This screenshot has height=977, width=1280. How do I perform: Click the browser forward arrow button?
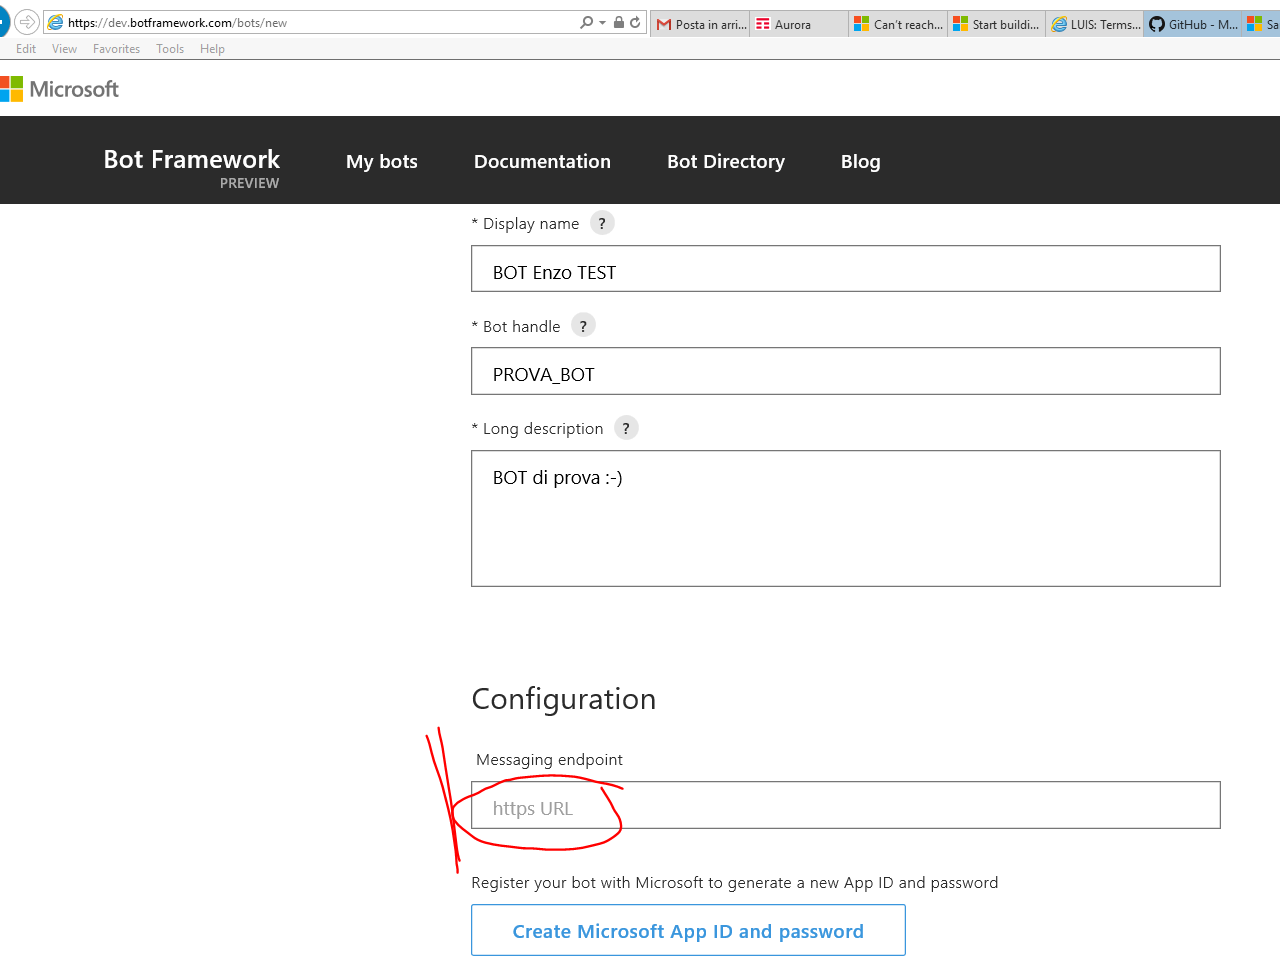pos(27,22)
